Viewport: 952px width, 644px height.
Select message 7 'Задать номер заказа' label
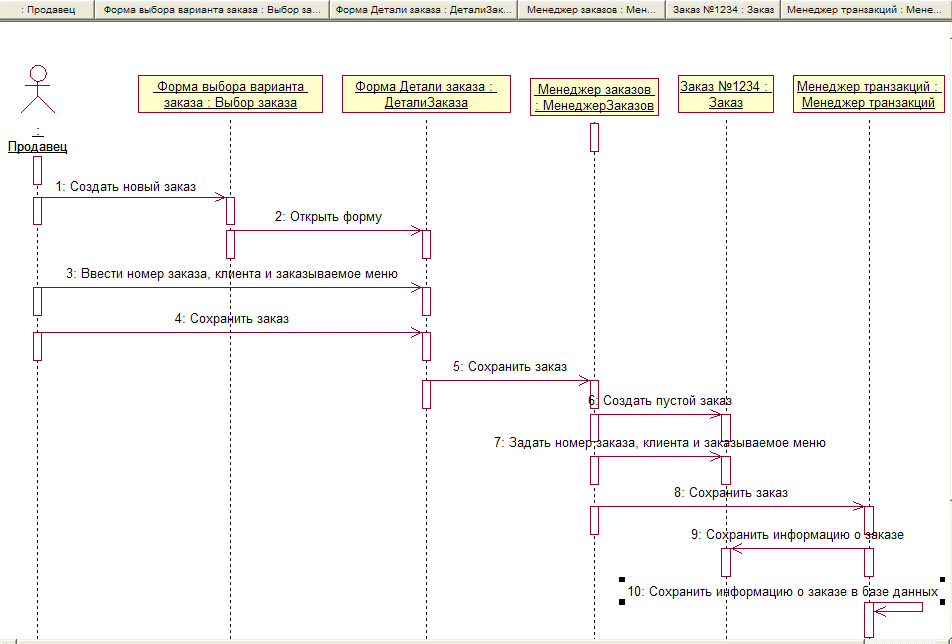tap(659, 442)
